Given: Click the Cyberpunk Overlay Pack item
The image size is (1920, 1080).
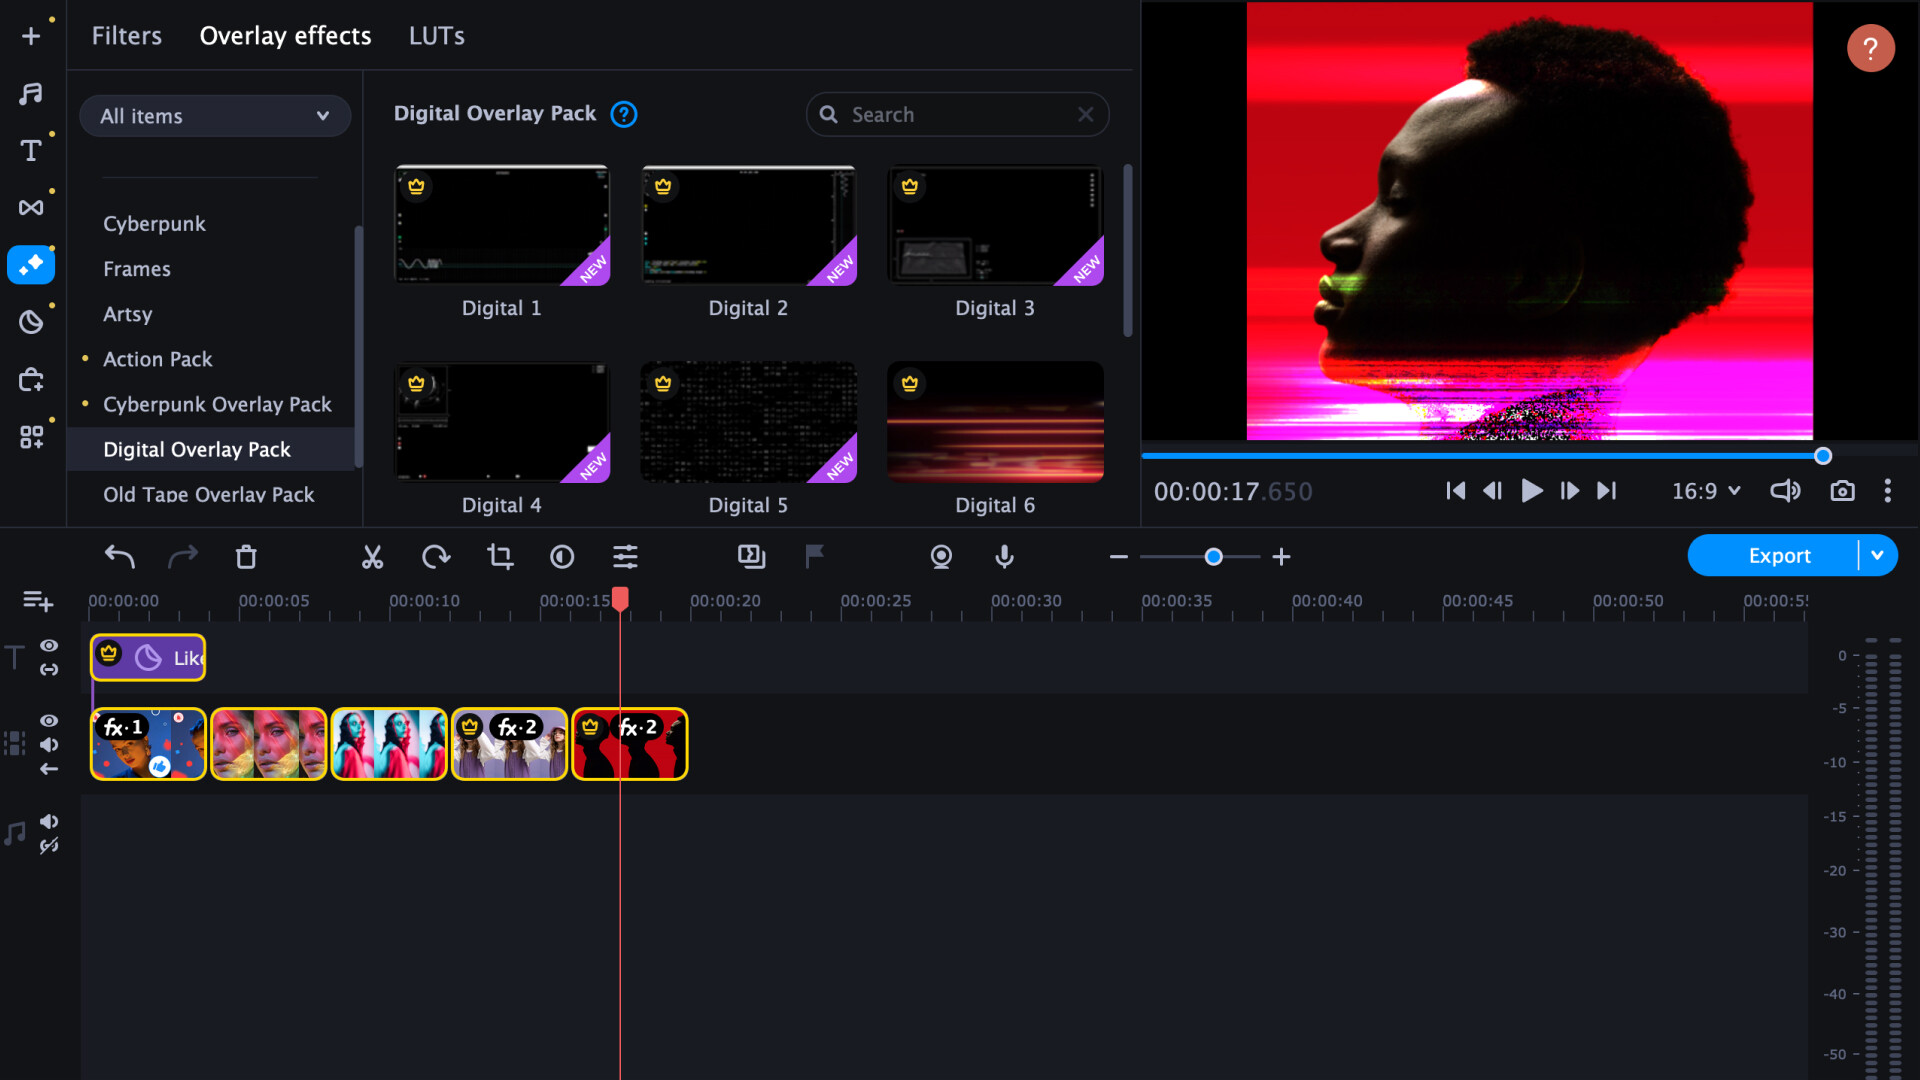Looking at the screenshot, I should pos(218,404).
